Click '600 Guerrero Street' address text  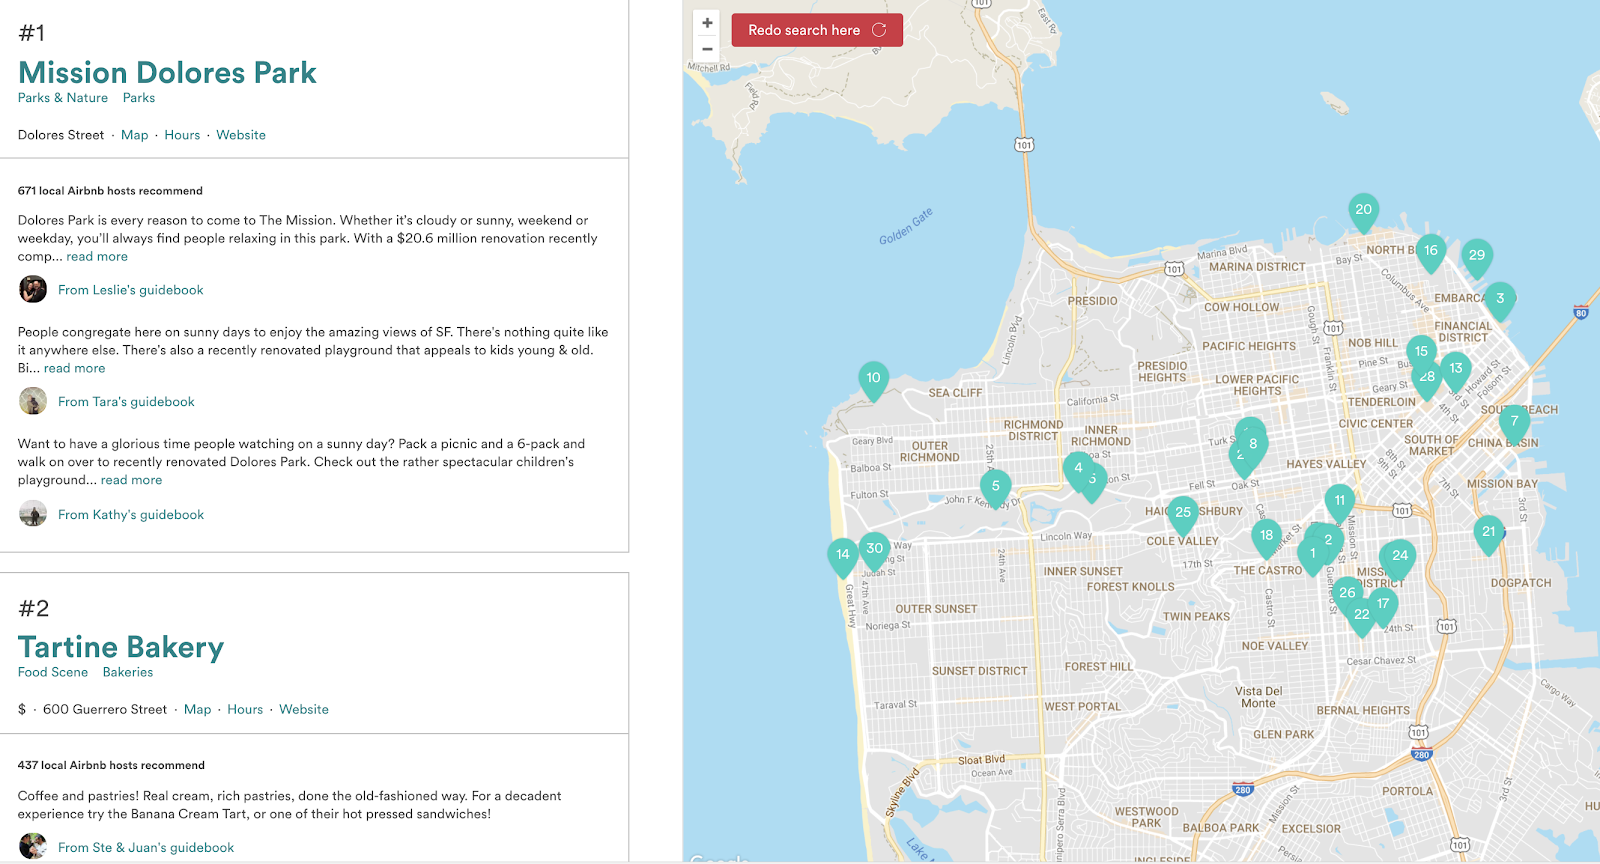coord(105,709)
